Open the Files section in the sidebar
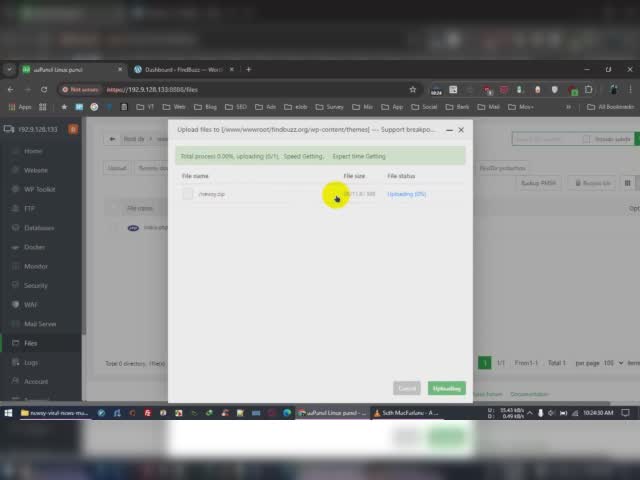 click(x=30, y=343)
